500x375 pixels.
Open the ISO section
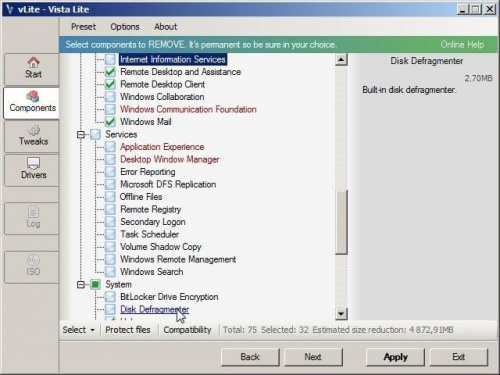32,267
